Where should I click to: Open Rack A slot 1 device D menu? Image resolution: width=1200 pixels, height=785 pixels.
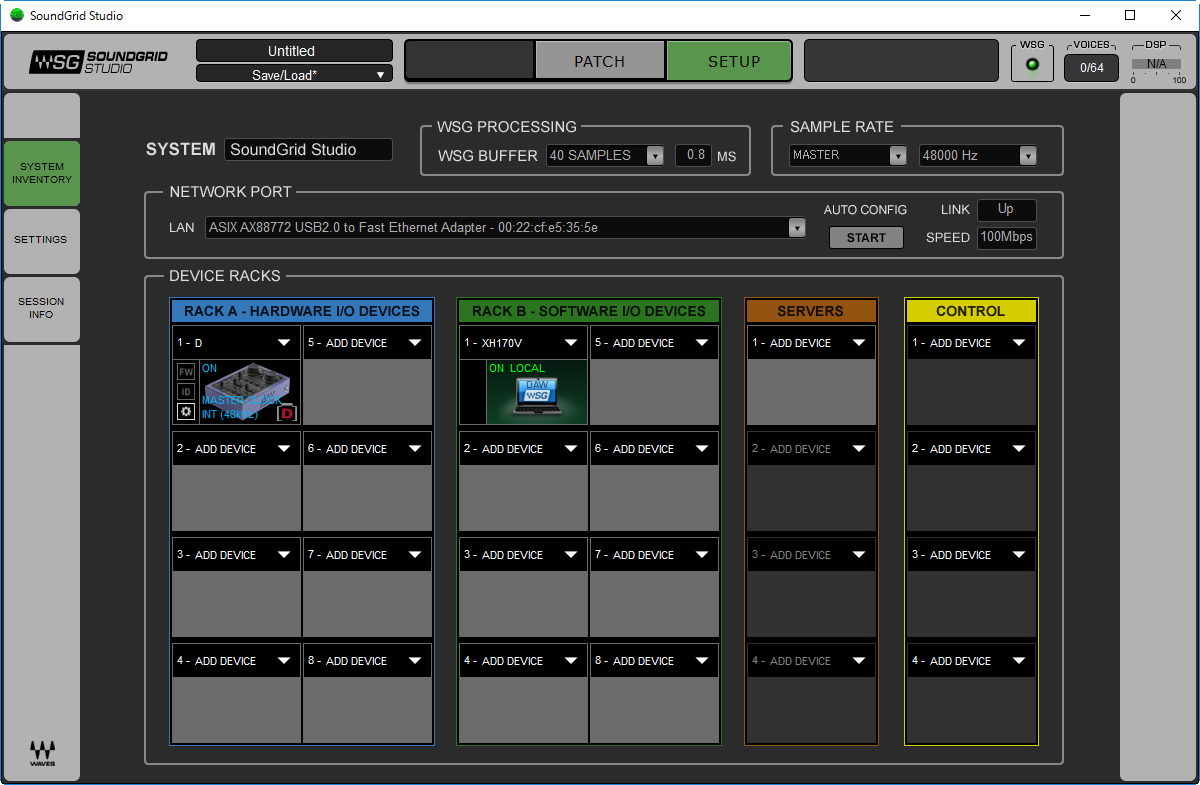click(236, 343)
